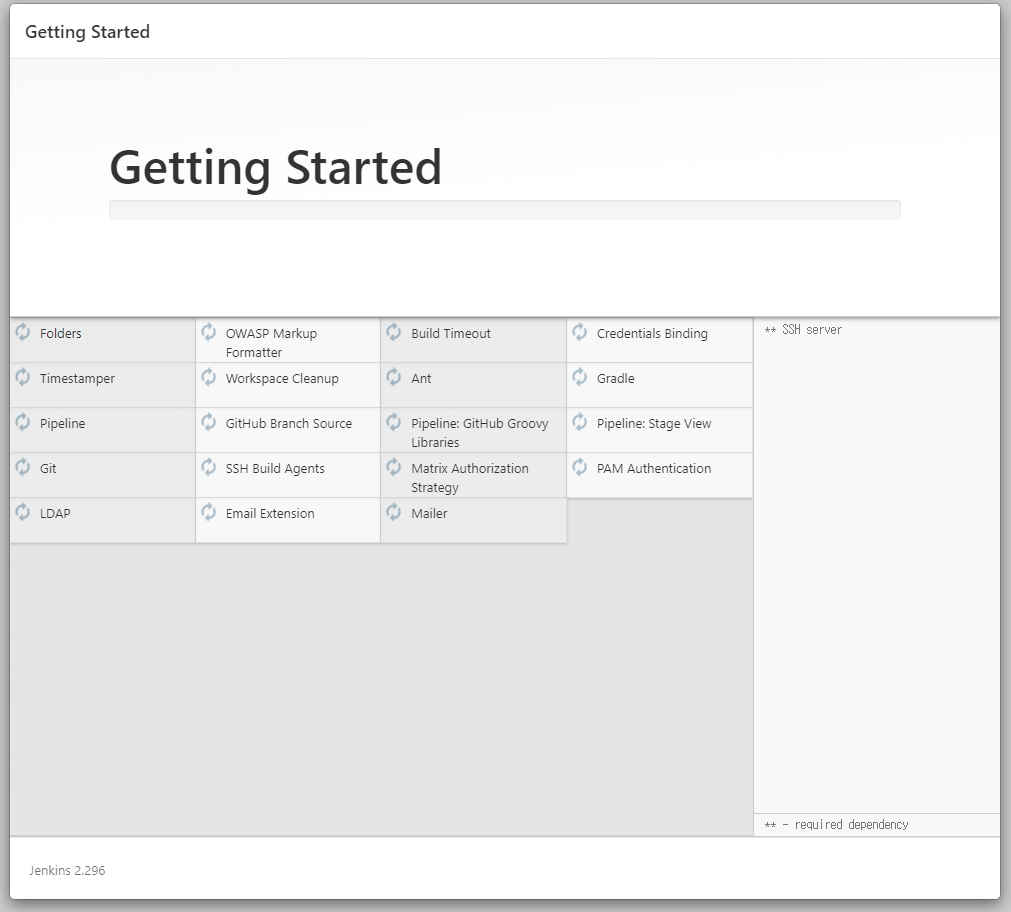
Task: Click the Matrix Authorization Strategy text
Action: [x=469, y=478]
